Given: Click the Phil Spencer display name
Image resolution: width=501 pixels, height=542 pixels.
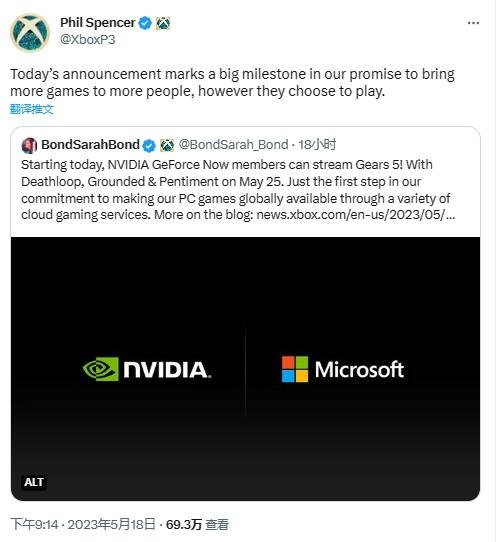Looking at the screenshot, I should 98,23.
